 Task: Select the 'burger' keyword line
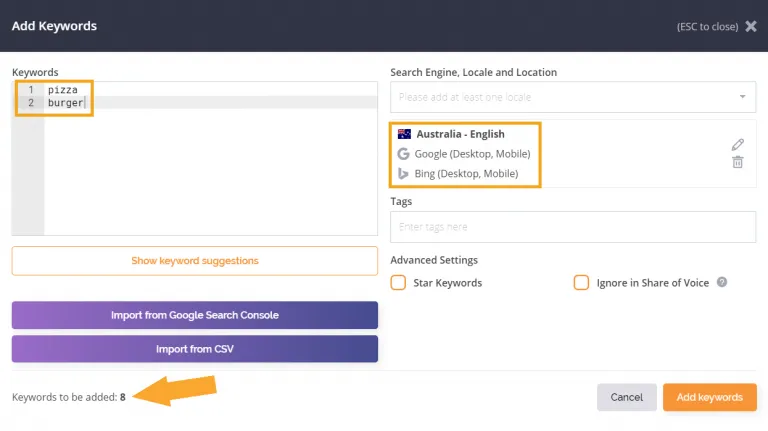tap(66, 103)
